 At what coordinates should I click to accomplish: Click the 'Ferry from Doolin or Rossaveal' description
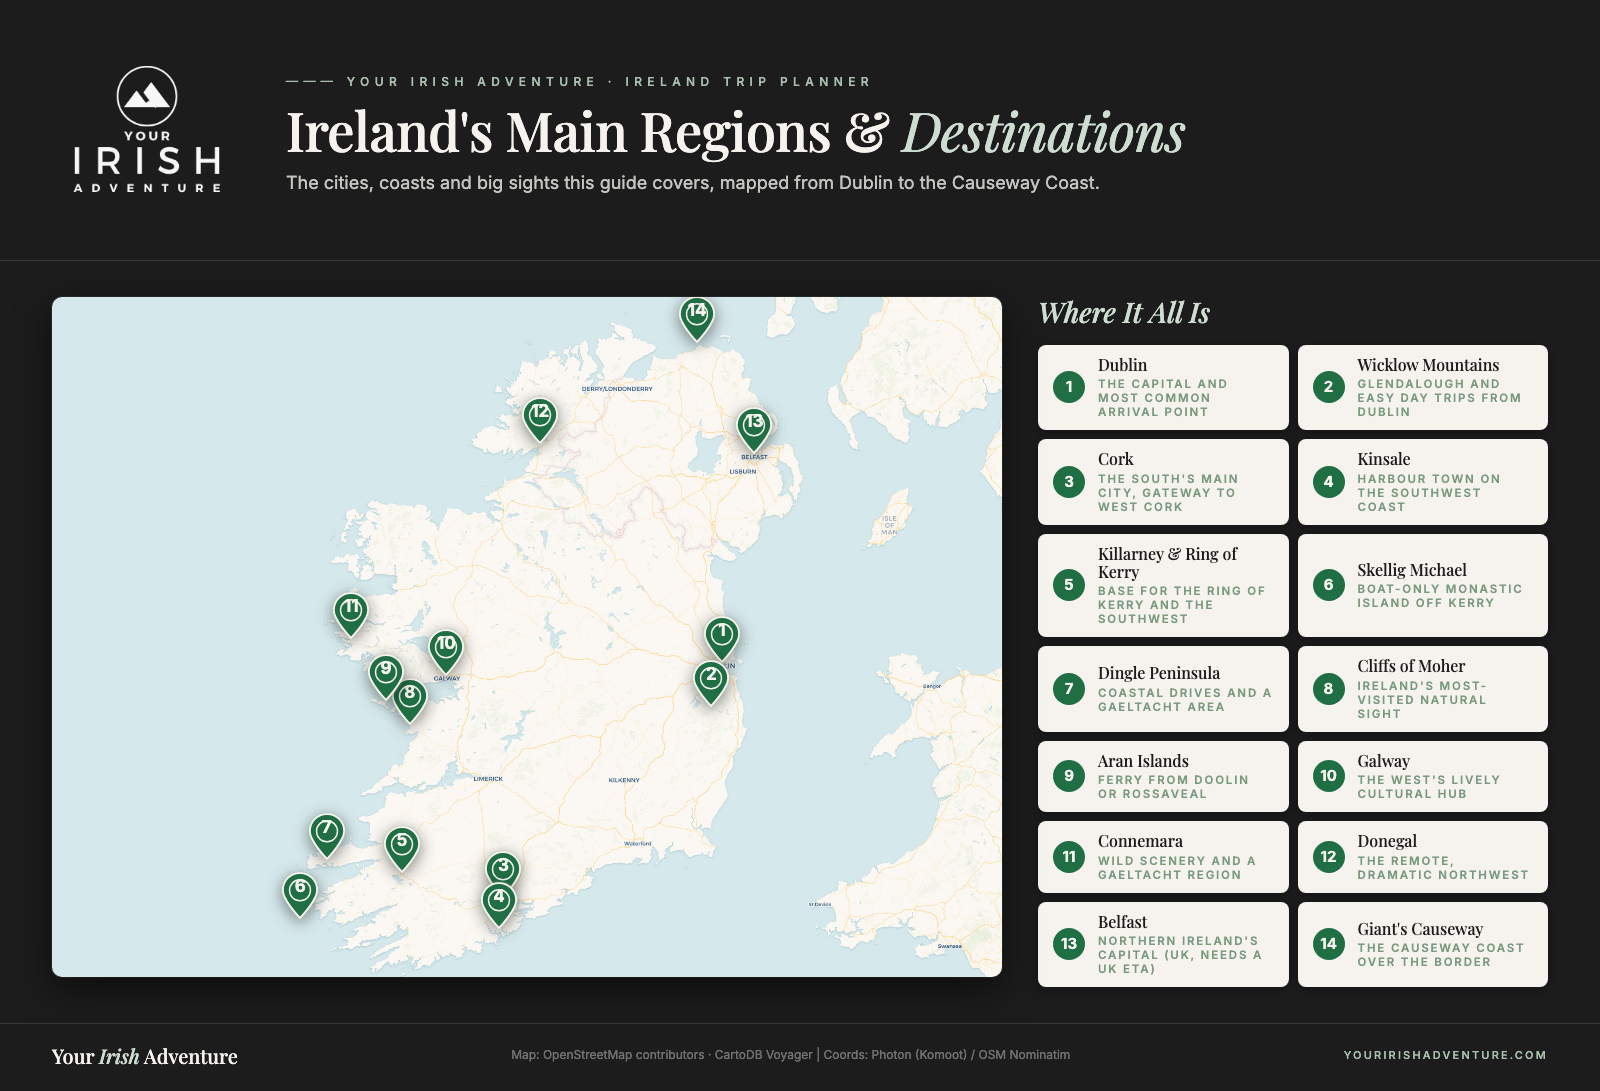point(1173,787)
